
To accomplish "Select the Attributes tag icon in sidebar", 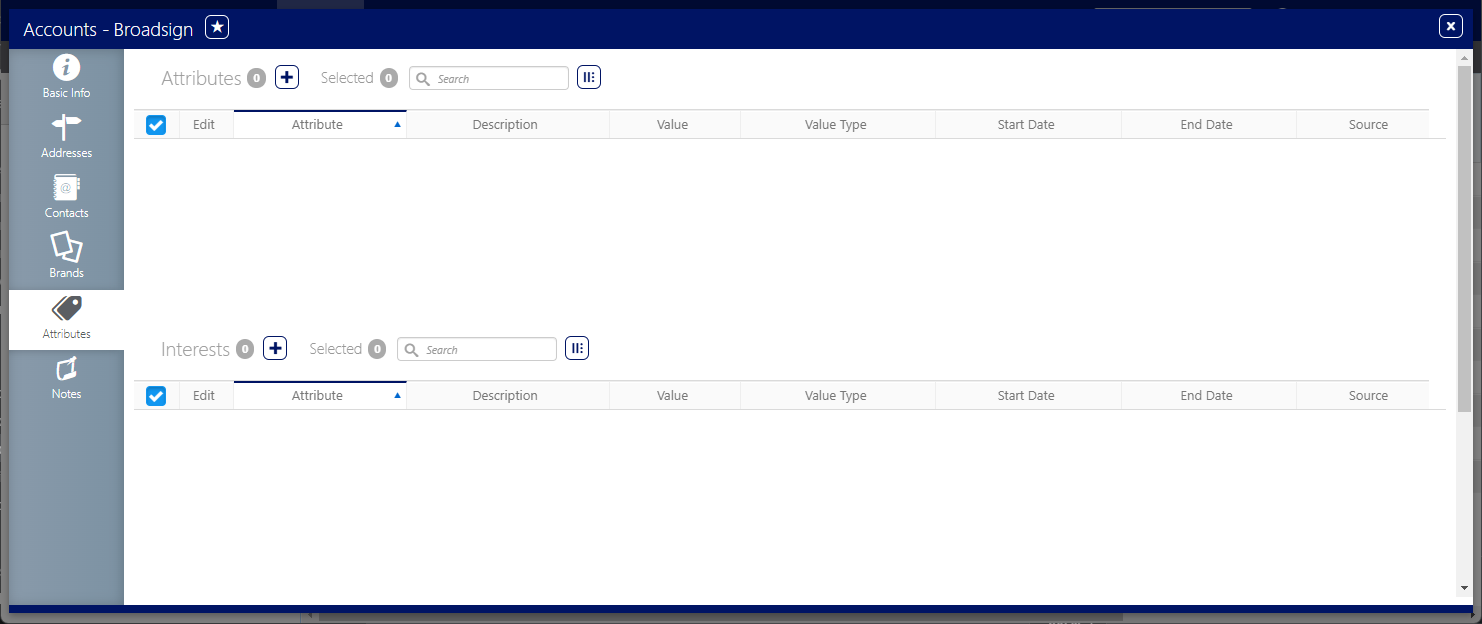I will tap(66, 309).
